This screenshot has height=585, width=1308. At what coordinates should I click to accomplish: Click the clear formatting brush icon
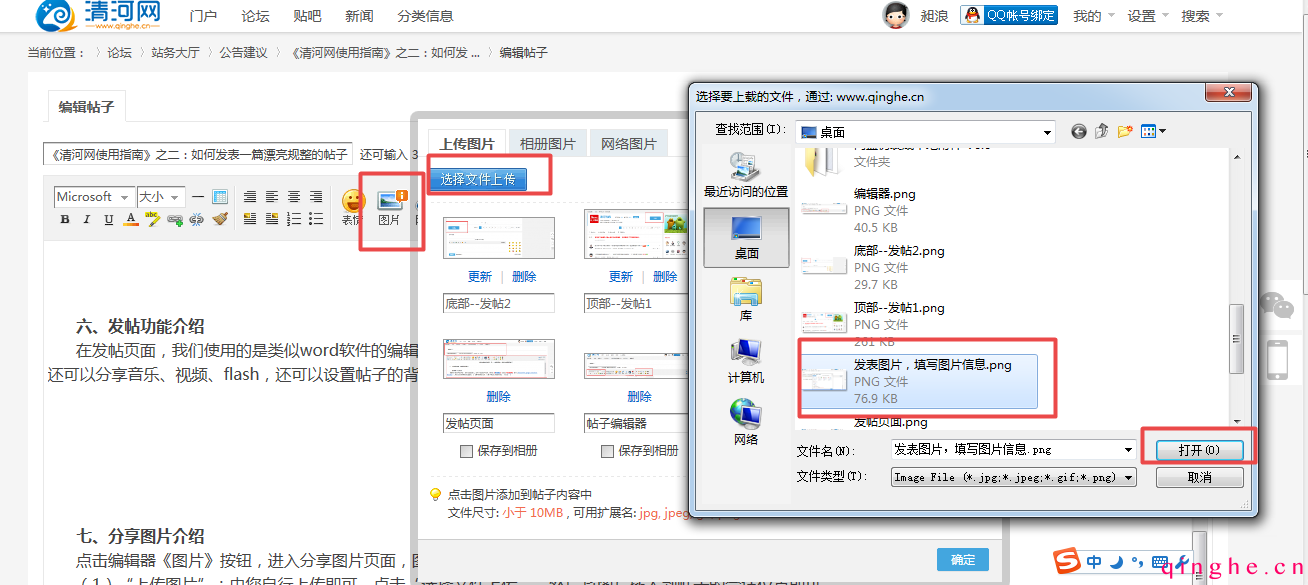click(220, 219)
